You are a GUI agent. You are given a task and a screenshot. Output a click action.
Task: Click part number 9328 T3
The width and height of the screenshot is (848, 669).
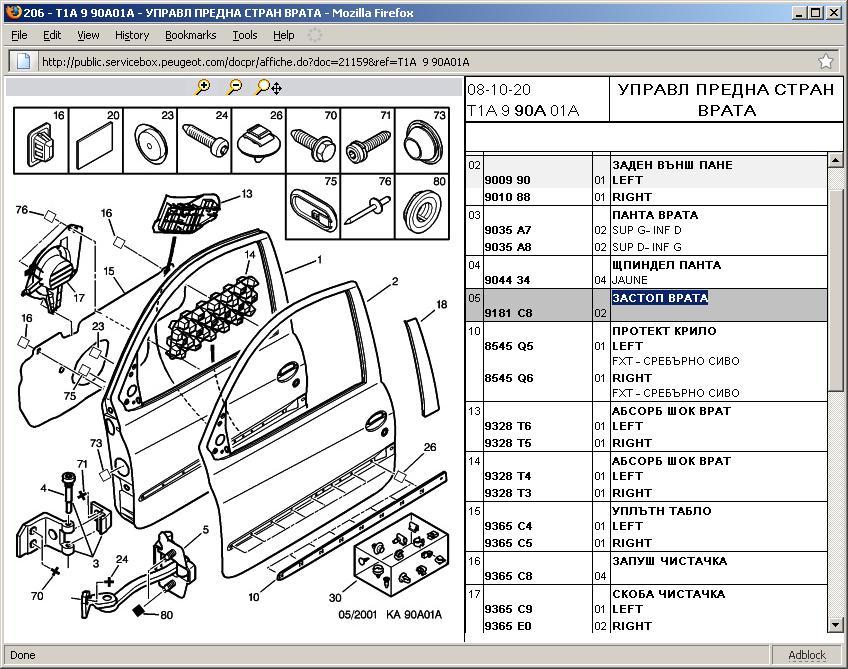pyautogui.click(x=508, y=493)
